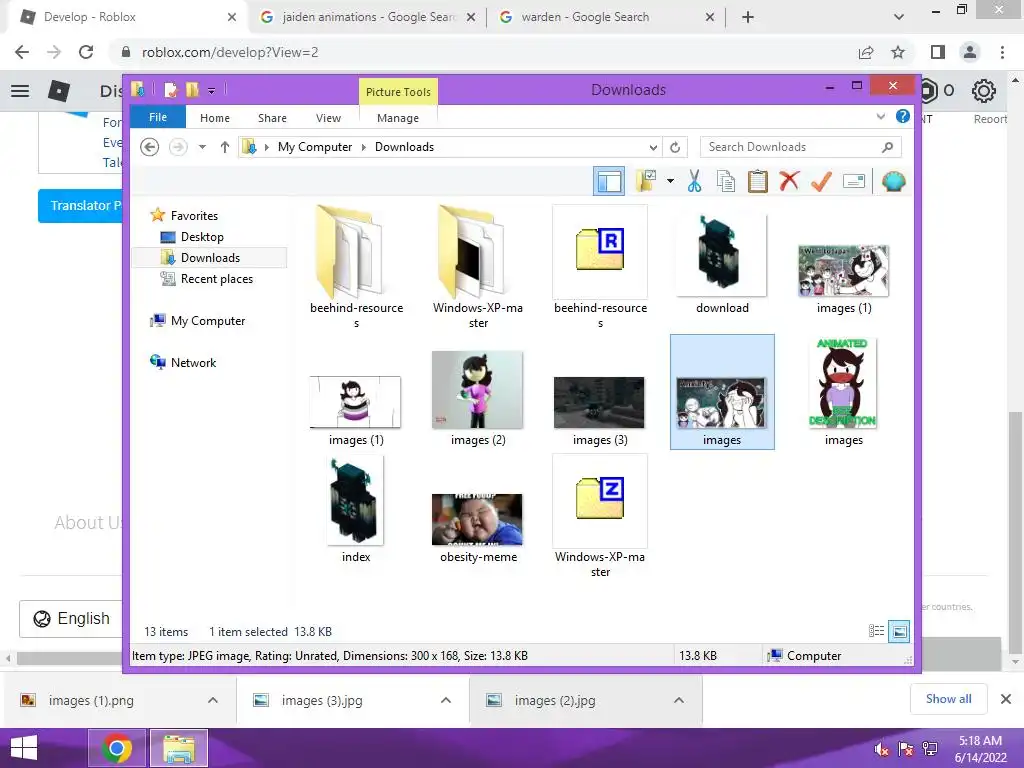Refresh the Downloads folder view

pyautogui.click(x=675, y=148)
